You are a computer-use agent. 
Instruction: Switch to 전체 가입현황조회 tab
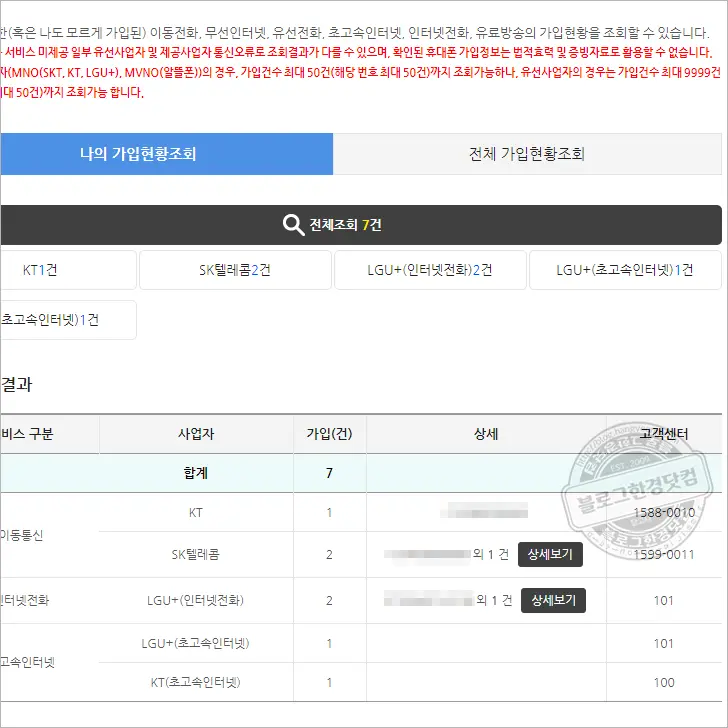[527, 154]
